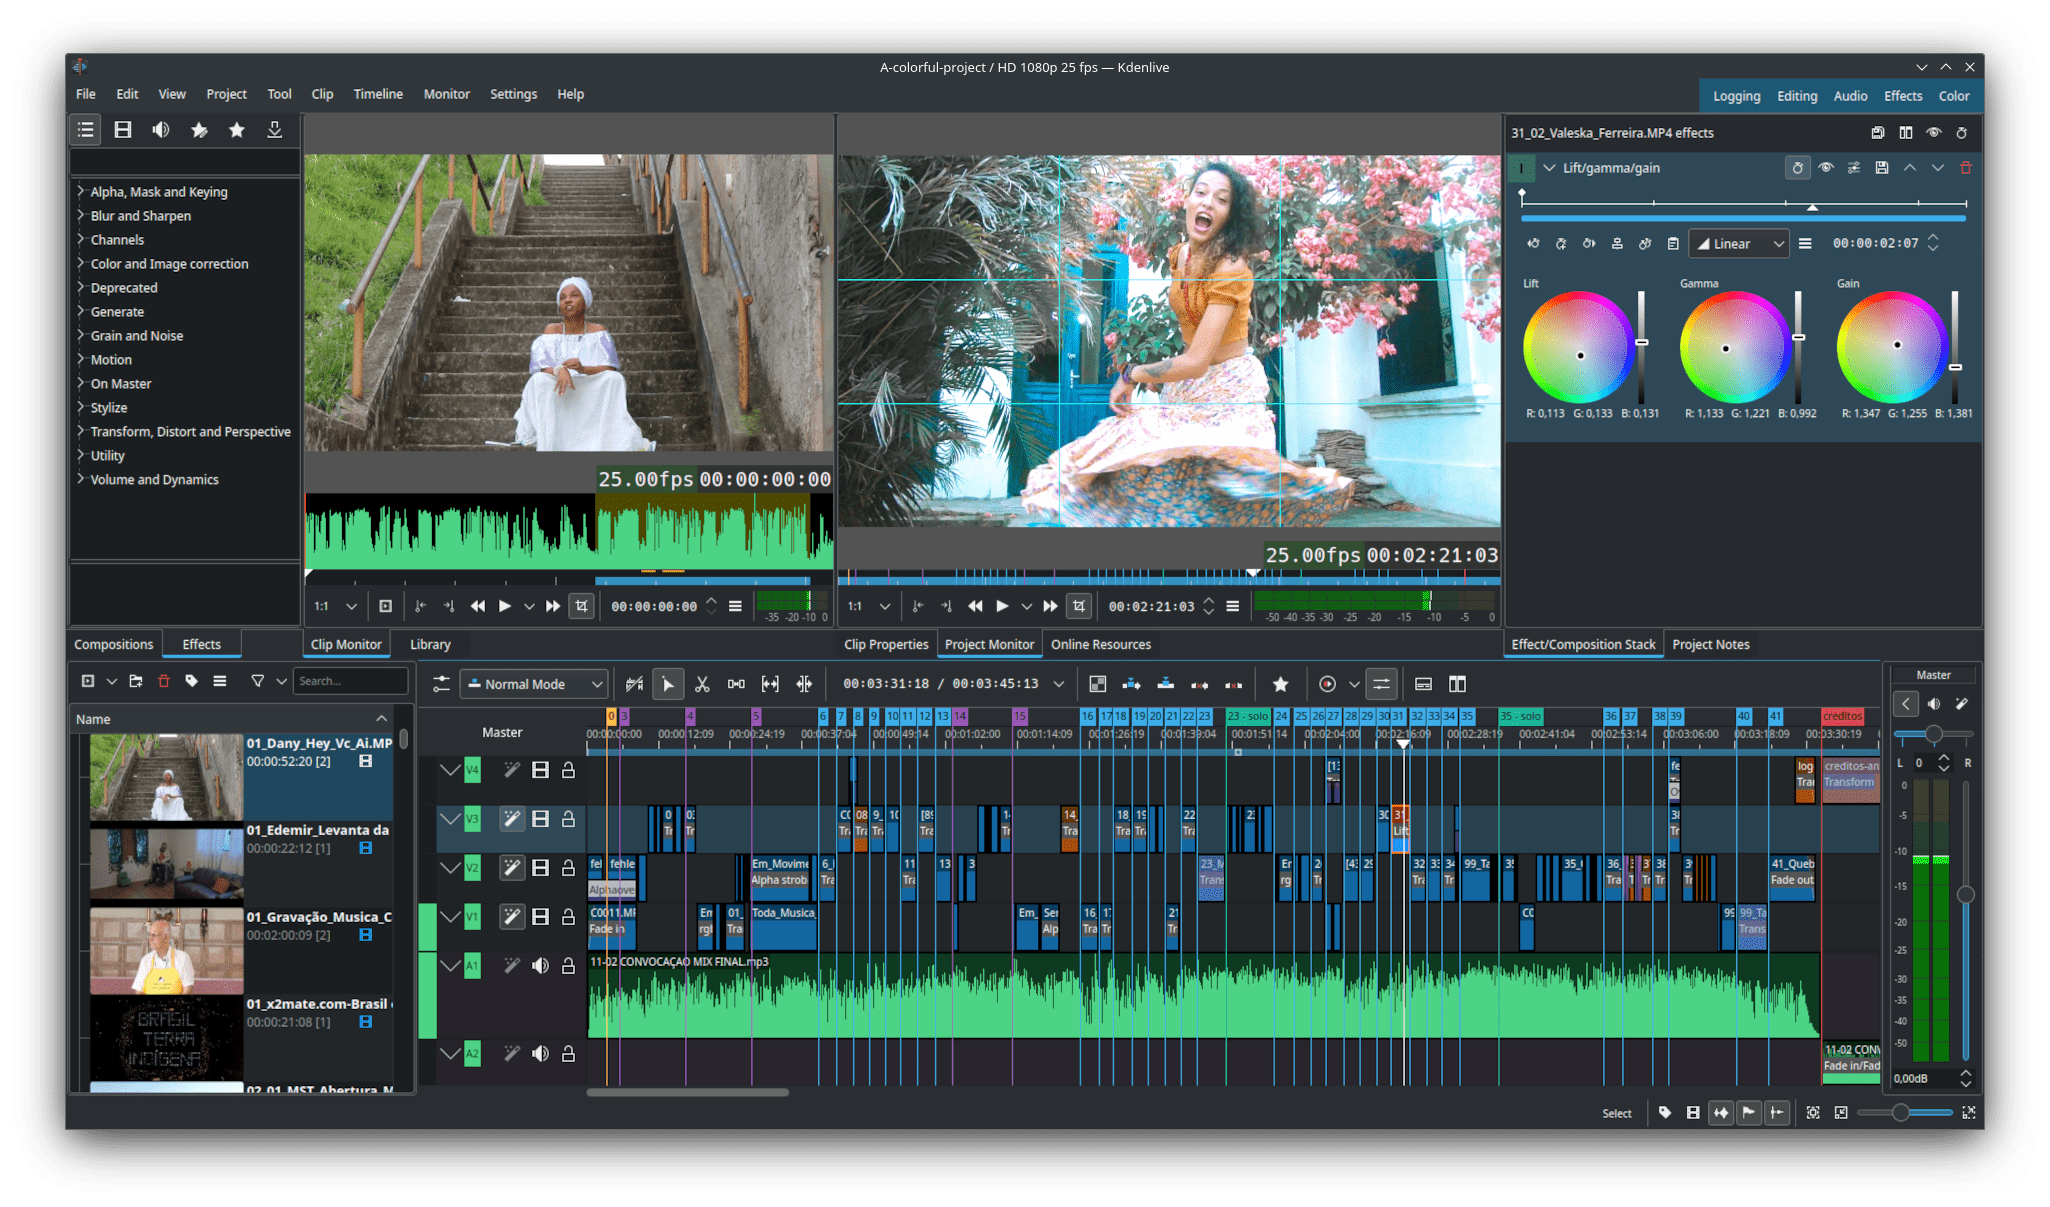Delete the Lift/gamma/gain effect with trash icon
This screenshot has height=1207, width=2050.
(1965, 168)
